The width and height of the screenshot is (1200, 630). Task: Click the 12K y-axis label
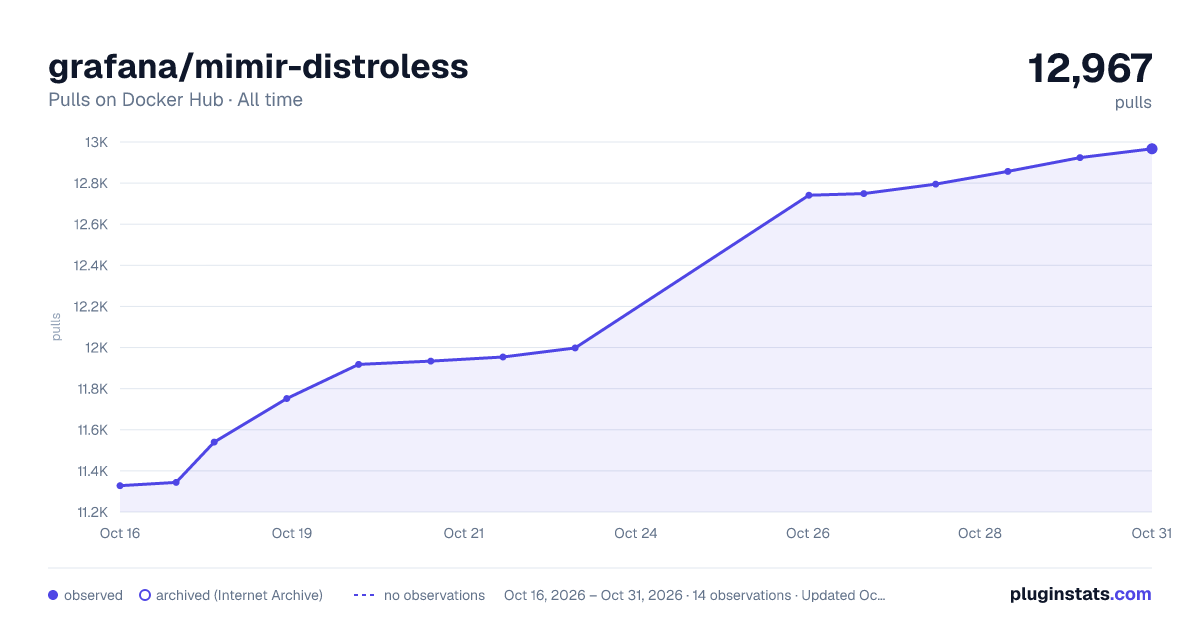[96, 348]
